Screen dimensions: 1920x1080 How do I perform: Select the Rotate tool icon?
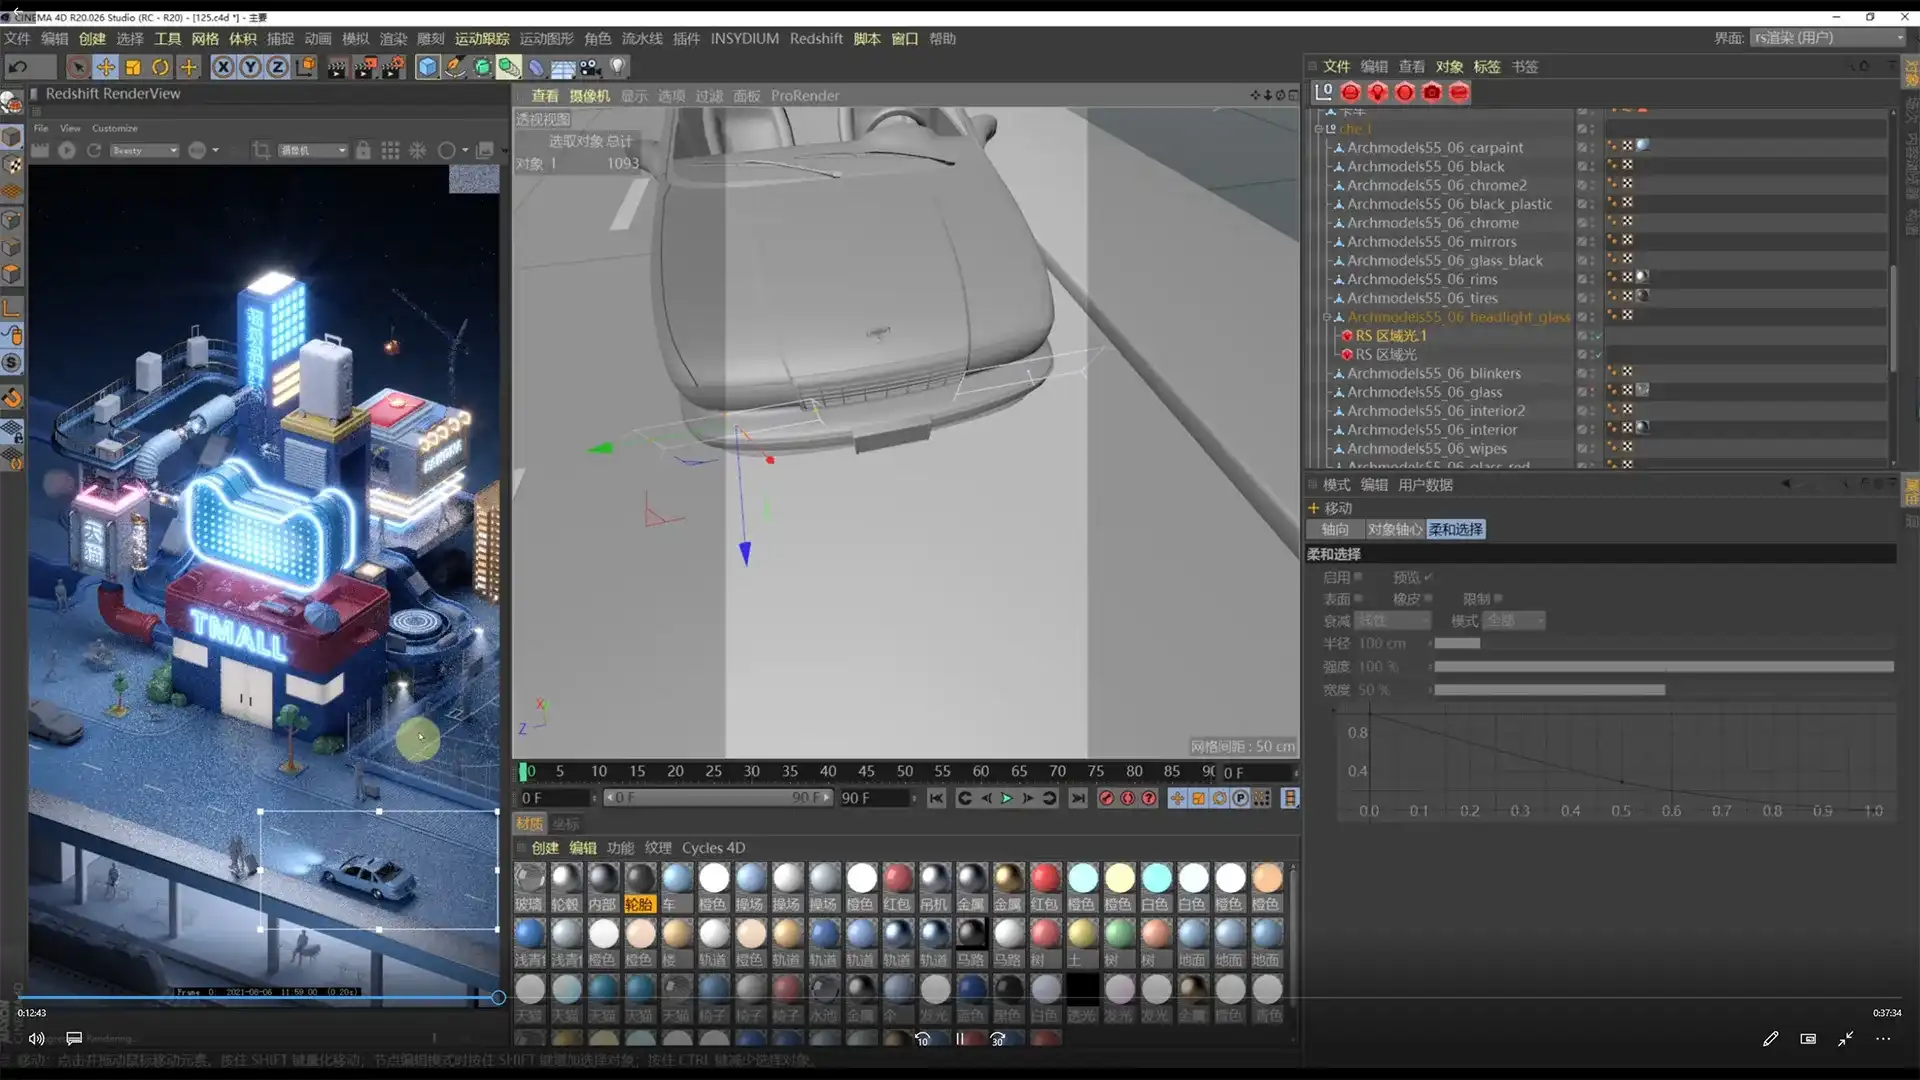[160, 67]
